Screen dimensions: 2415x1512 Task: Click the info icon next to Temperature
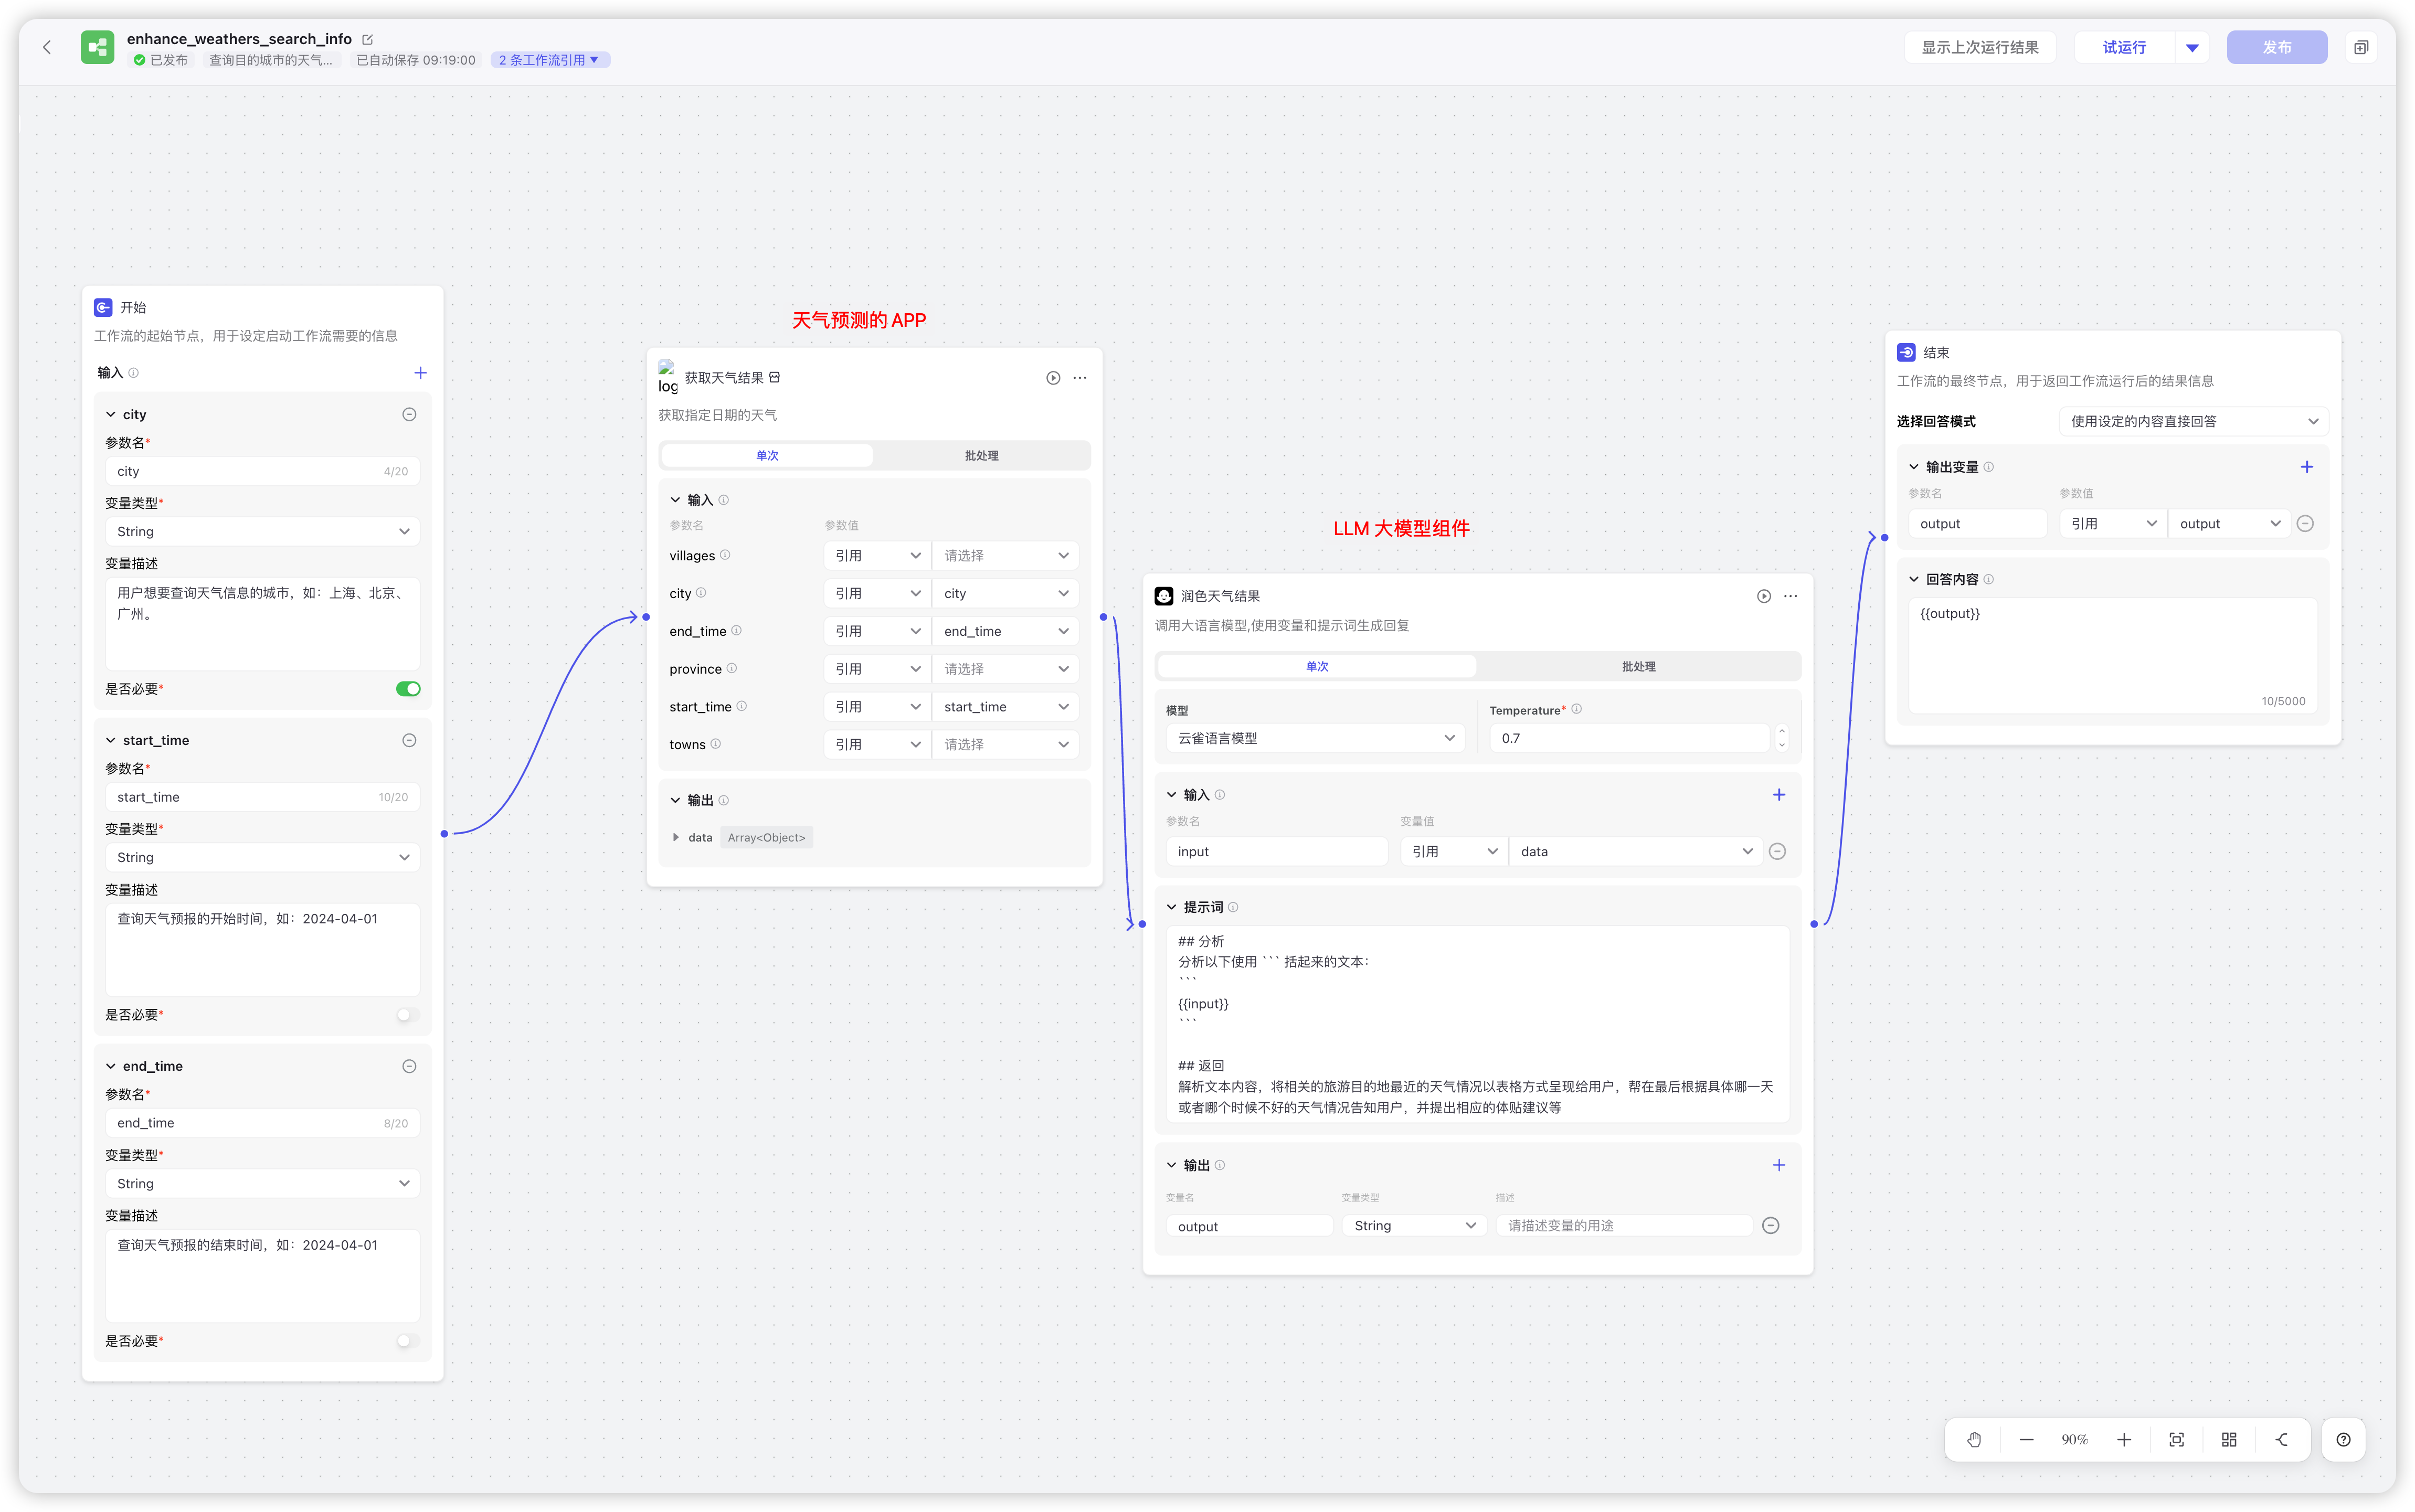1577,709
